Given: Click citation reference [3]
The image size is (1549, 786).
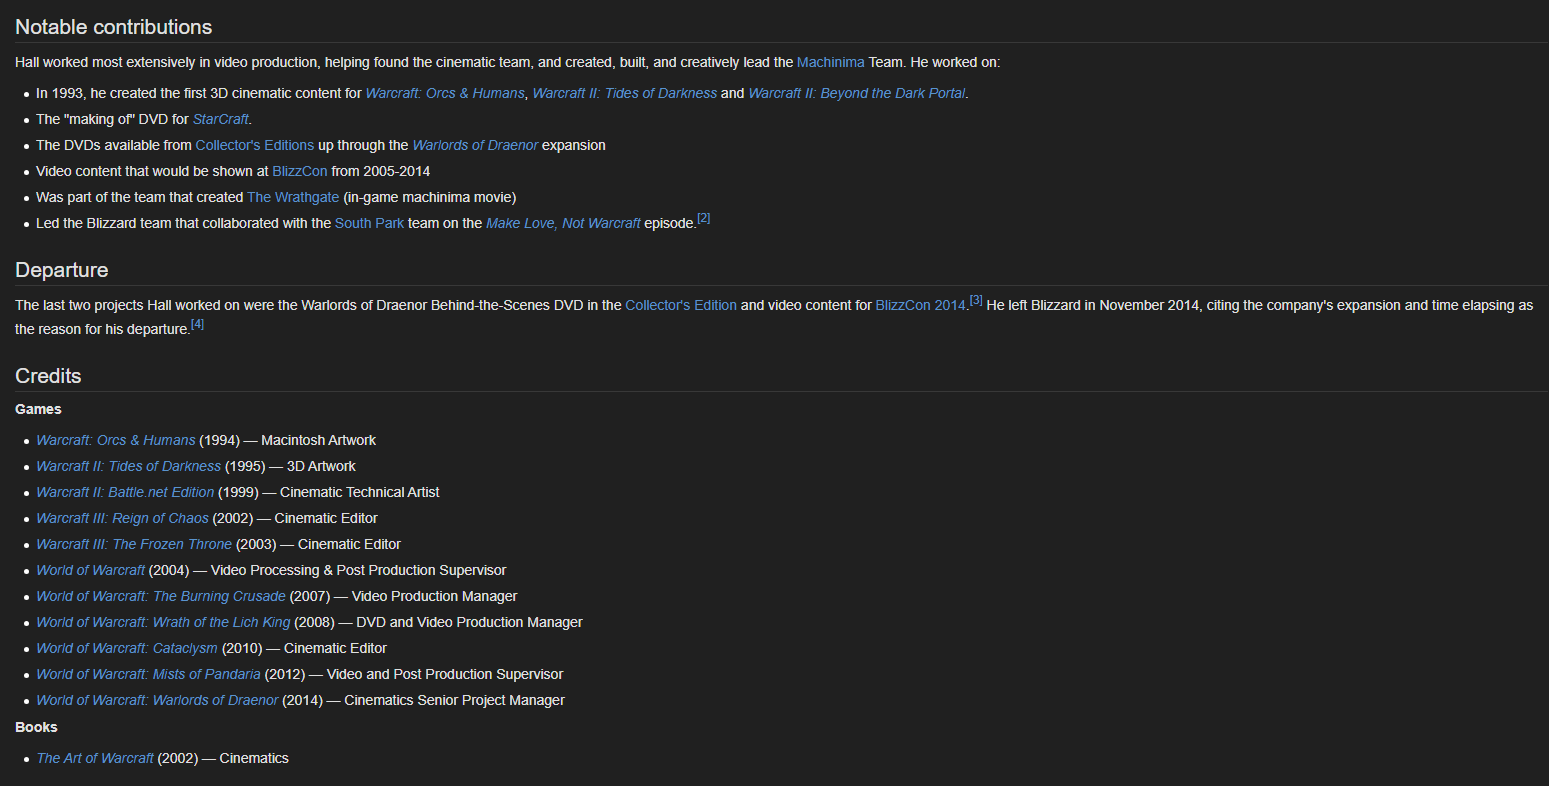Looking at the screenshot, I should tap(976, 300).
